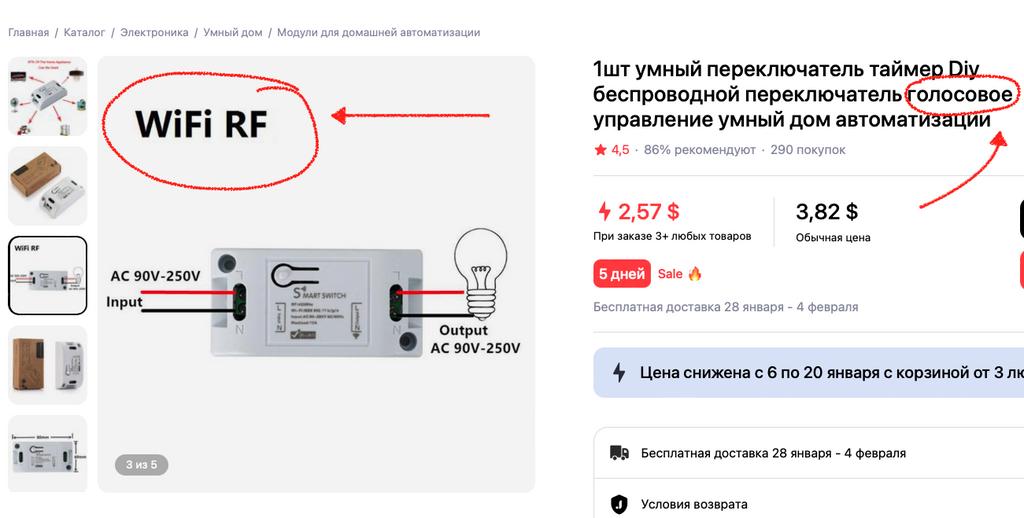Select the second thumbnail showing the cardboard box

tap(47, 186)
